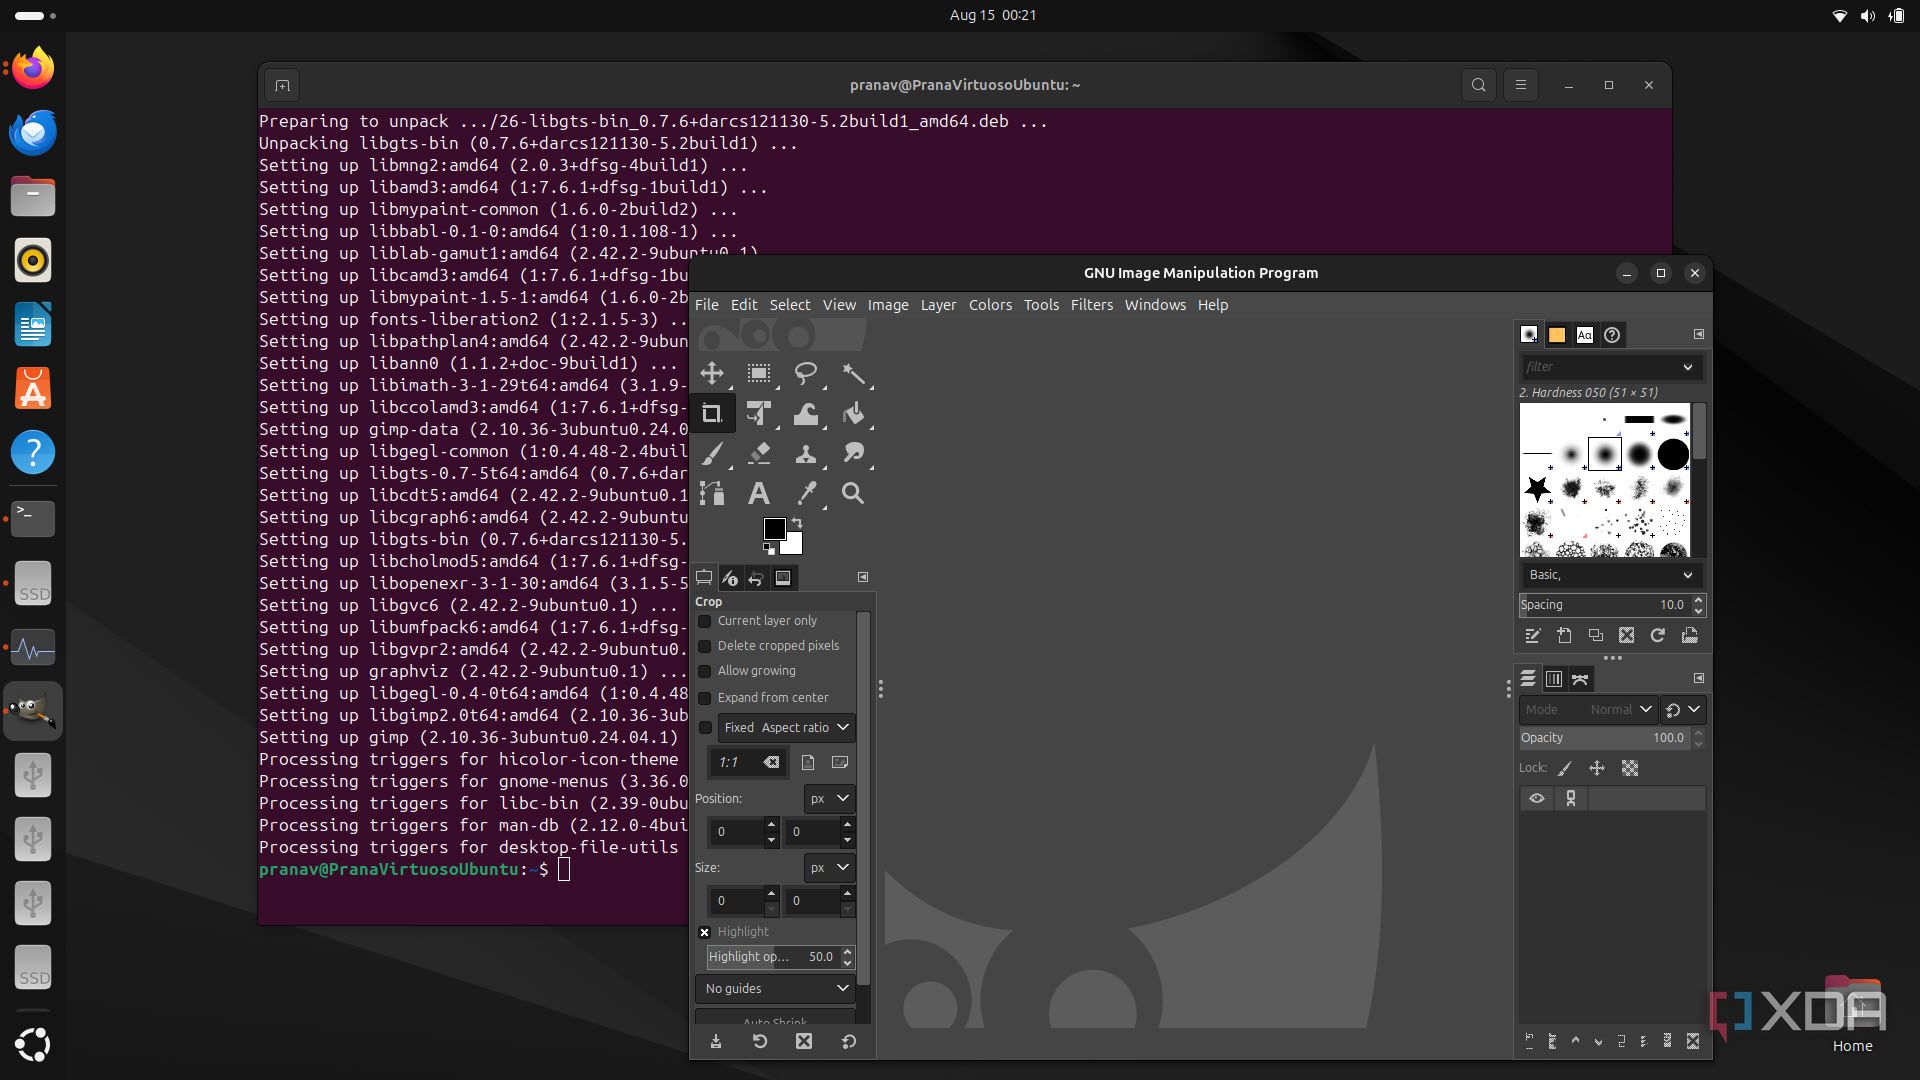Open the No guides dropdown
The width and height of the screenshot is (1920, 1080).
(775, 989)
